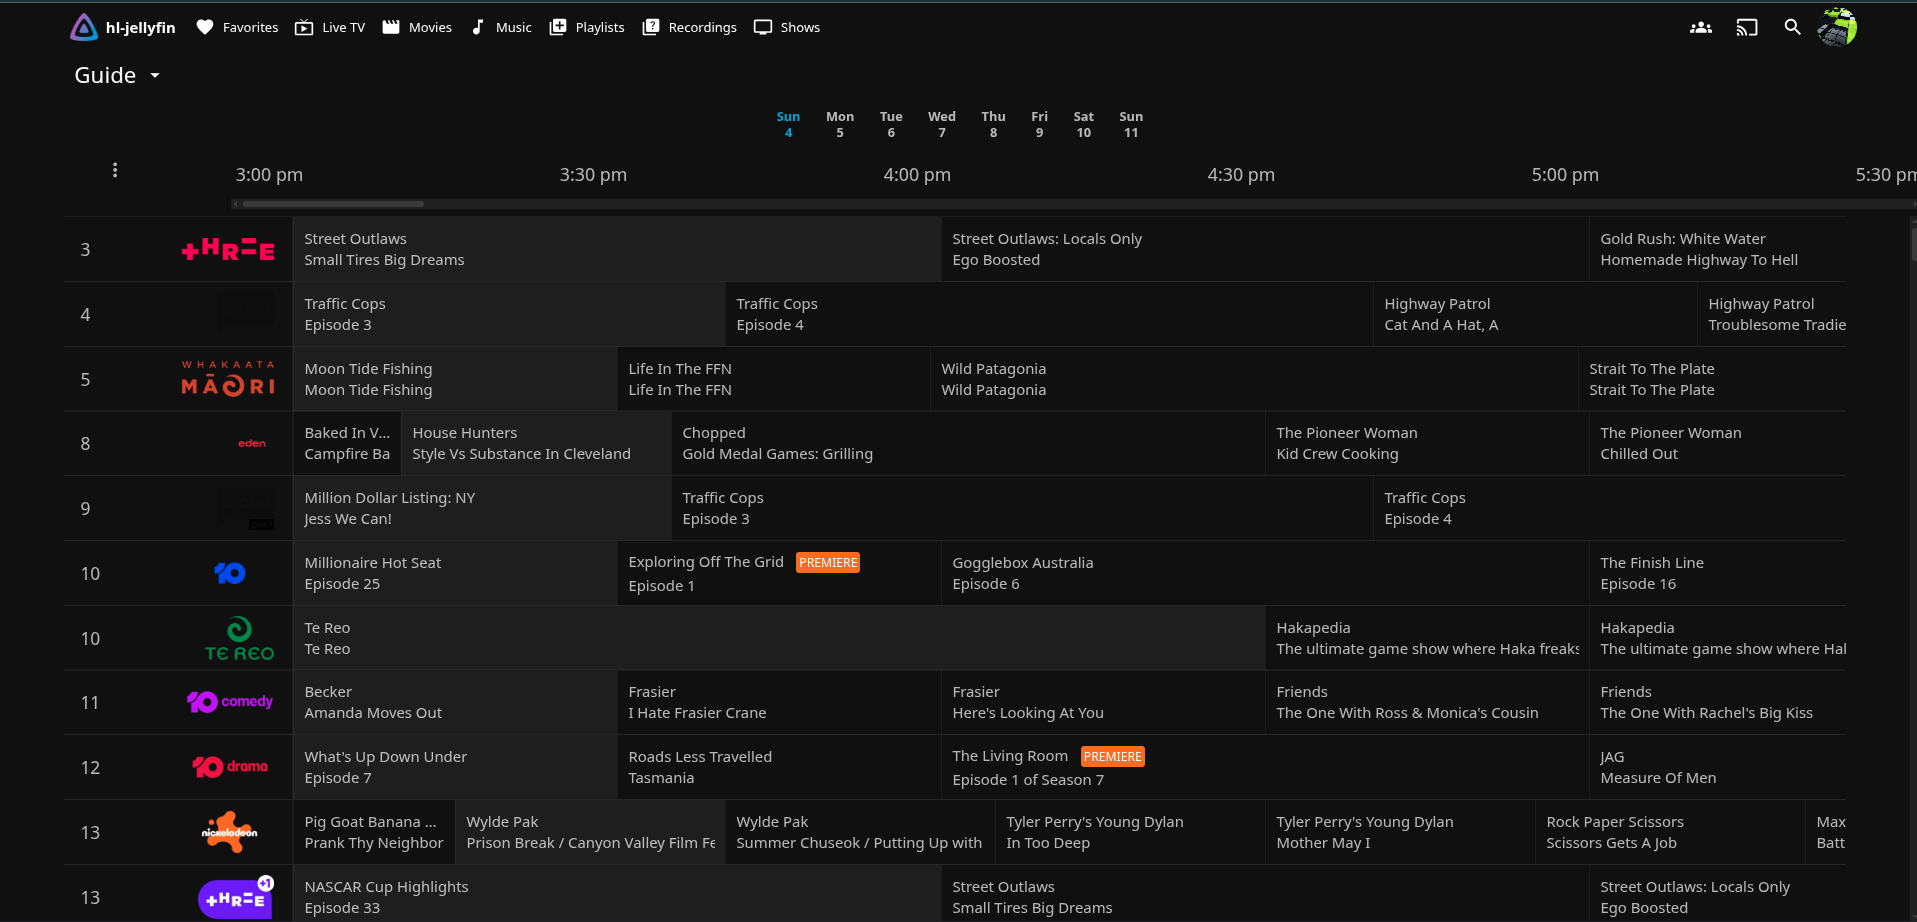Open Street Outlaws Small Tires Big Dreams on channel 3

(x=616, y=249)
